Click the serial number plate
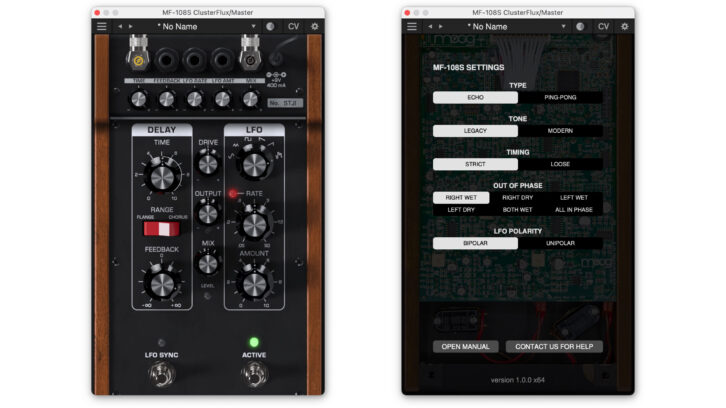726x408 pixels. [x=285, y=103]
